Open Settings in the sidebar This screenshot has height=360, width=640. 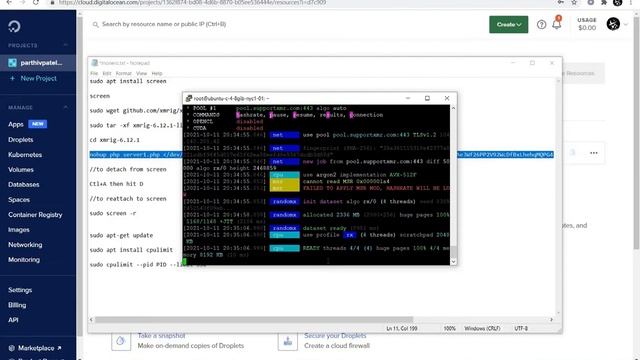pyautogui.click(x=20, y=290)
